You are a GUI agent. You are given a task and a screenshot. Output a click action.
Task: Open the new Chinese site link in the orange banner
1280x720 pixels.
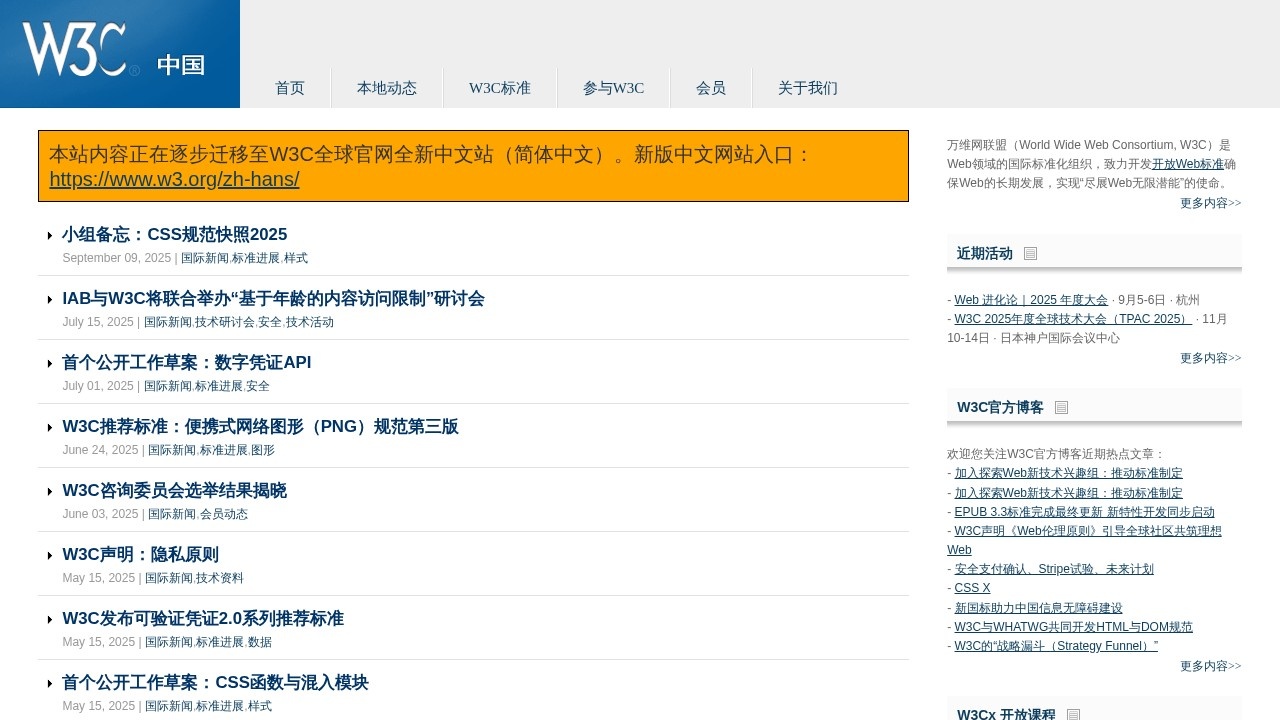coord(174,179)
